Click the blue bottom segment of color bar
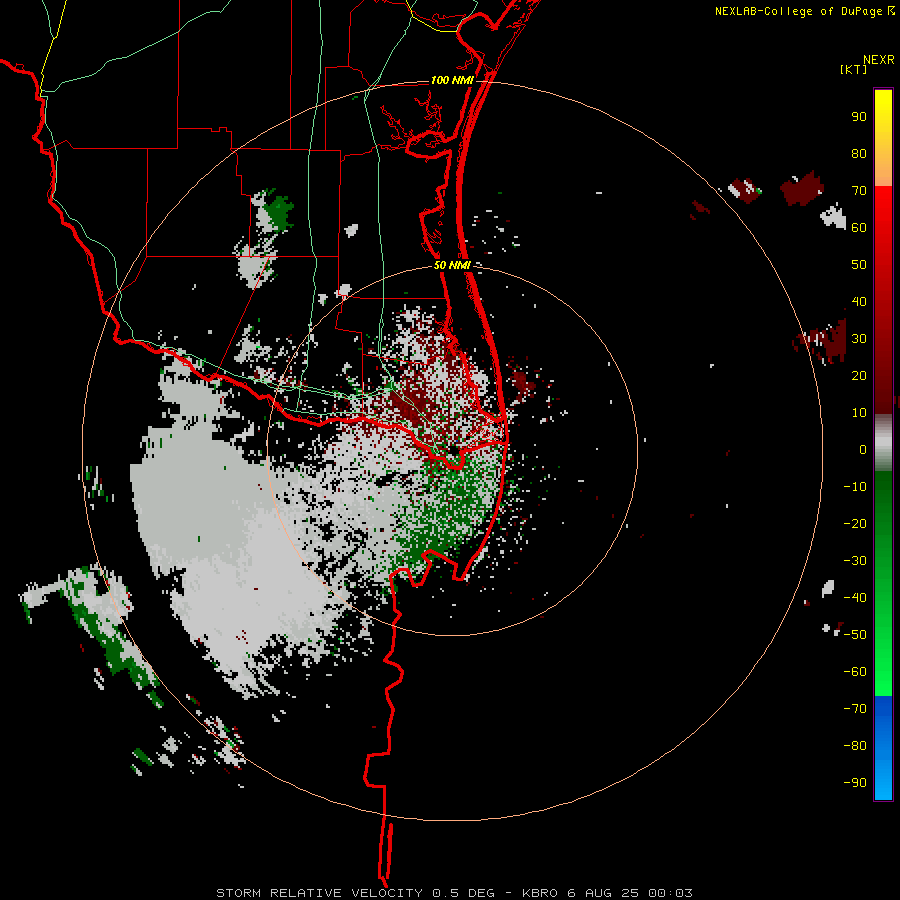This screenshot has height=900, width=900. (883, 748)
